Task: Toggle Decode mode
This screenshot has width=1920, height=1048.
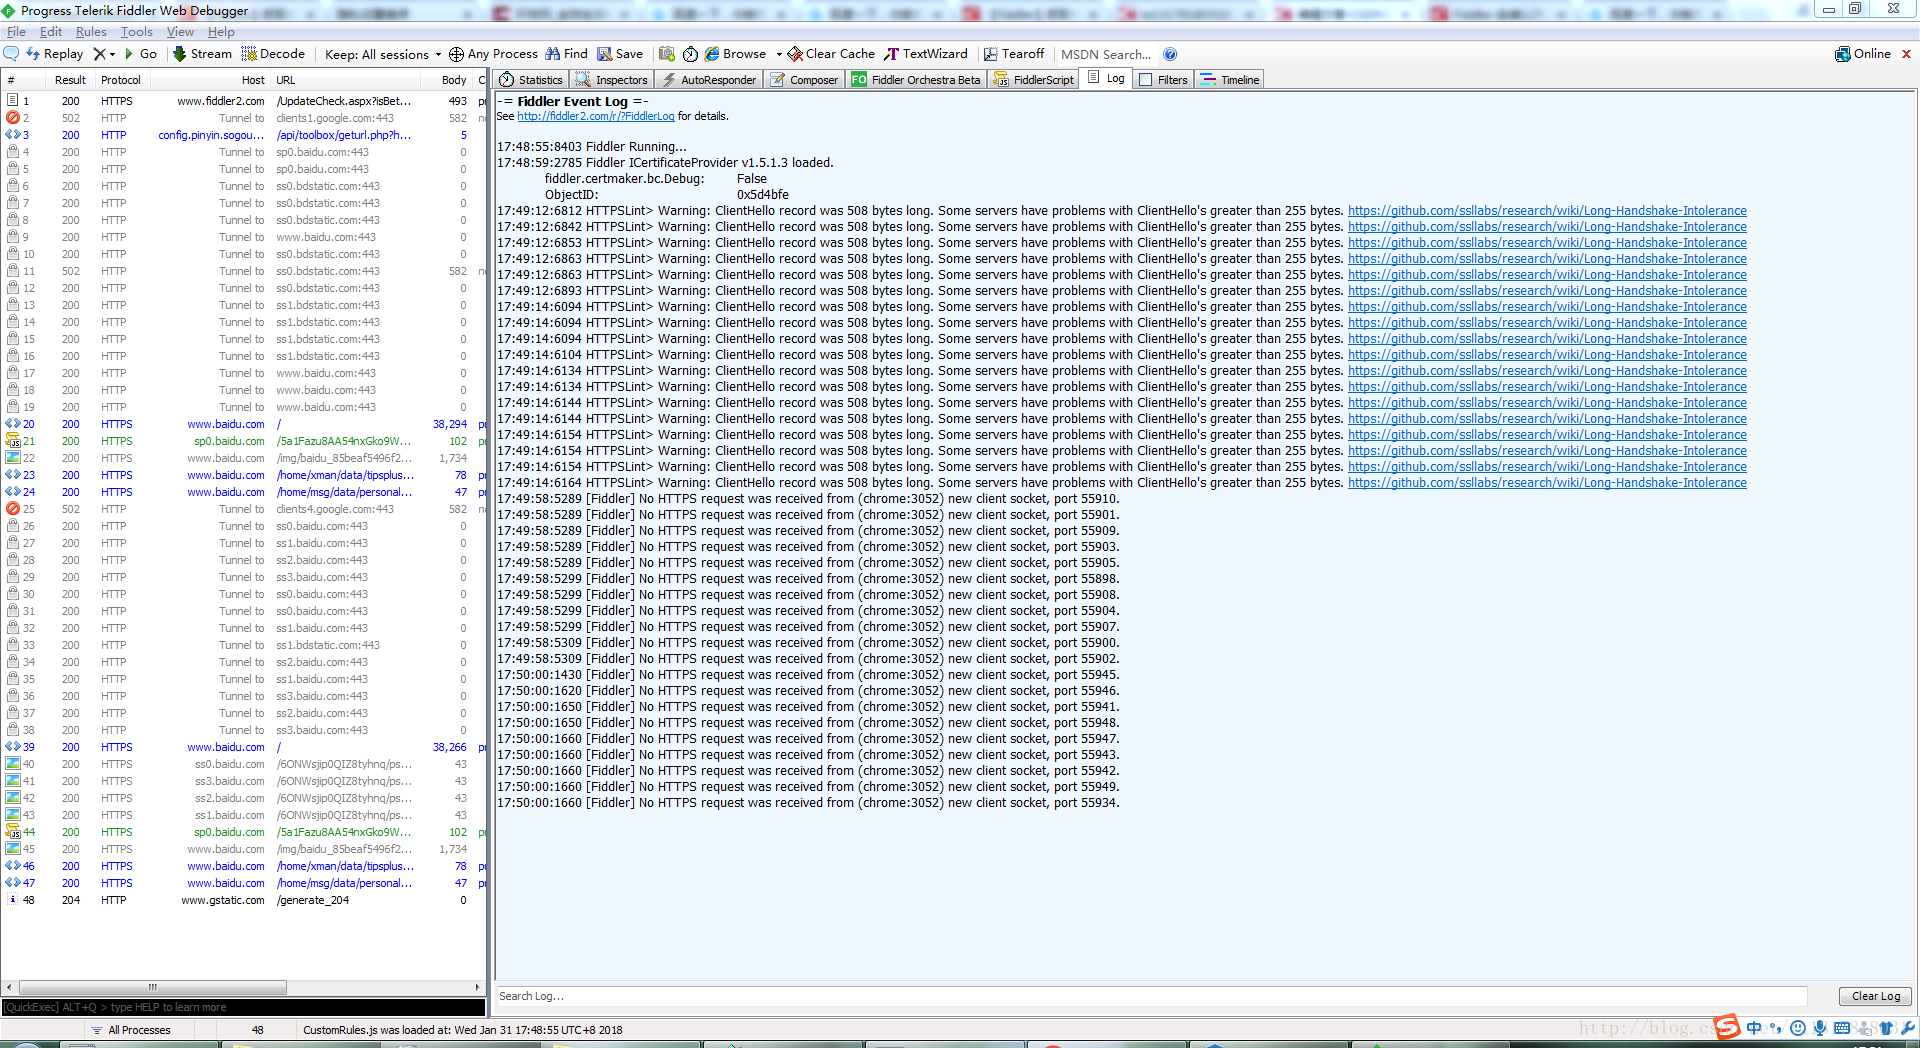Action: click(273, 54)
